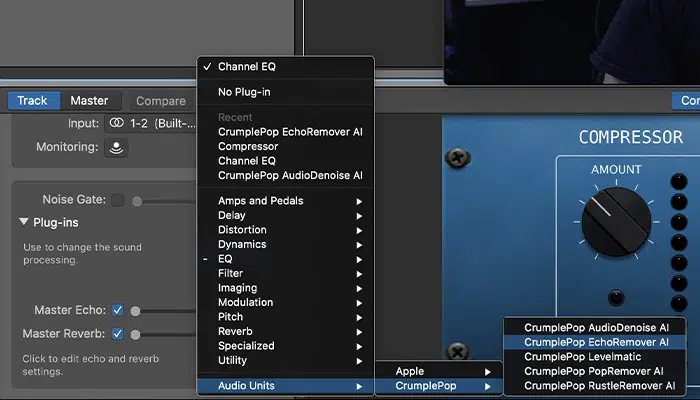Select recent CrumplePop AudioDenoise AI entry

tap(285, 175)
